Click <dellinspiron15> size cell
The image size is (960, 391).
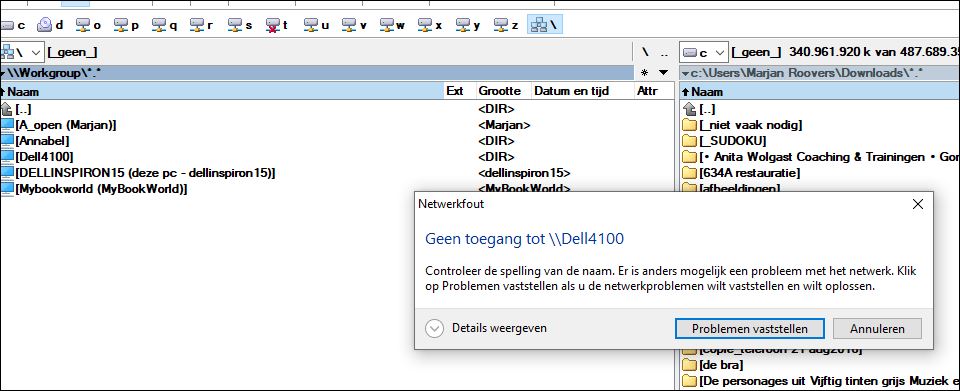click(x=524, y=173)
